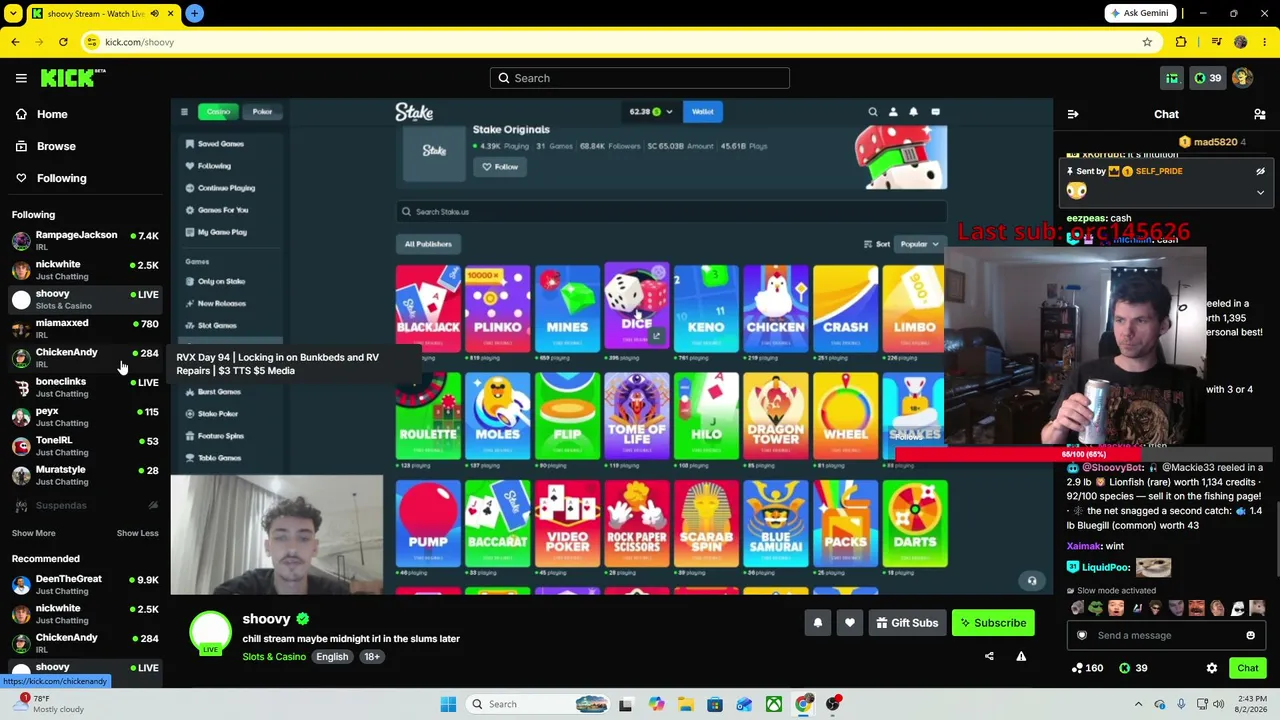Open the Slots & Casino category link
Screen dimensions: 1280x720
274,657
